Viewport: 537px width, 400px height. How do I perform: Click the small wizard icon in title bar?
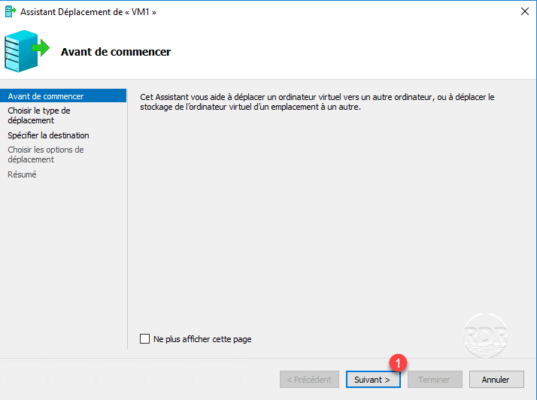click(x=10, y=12)
